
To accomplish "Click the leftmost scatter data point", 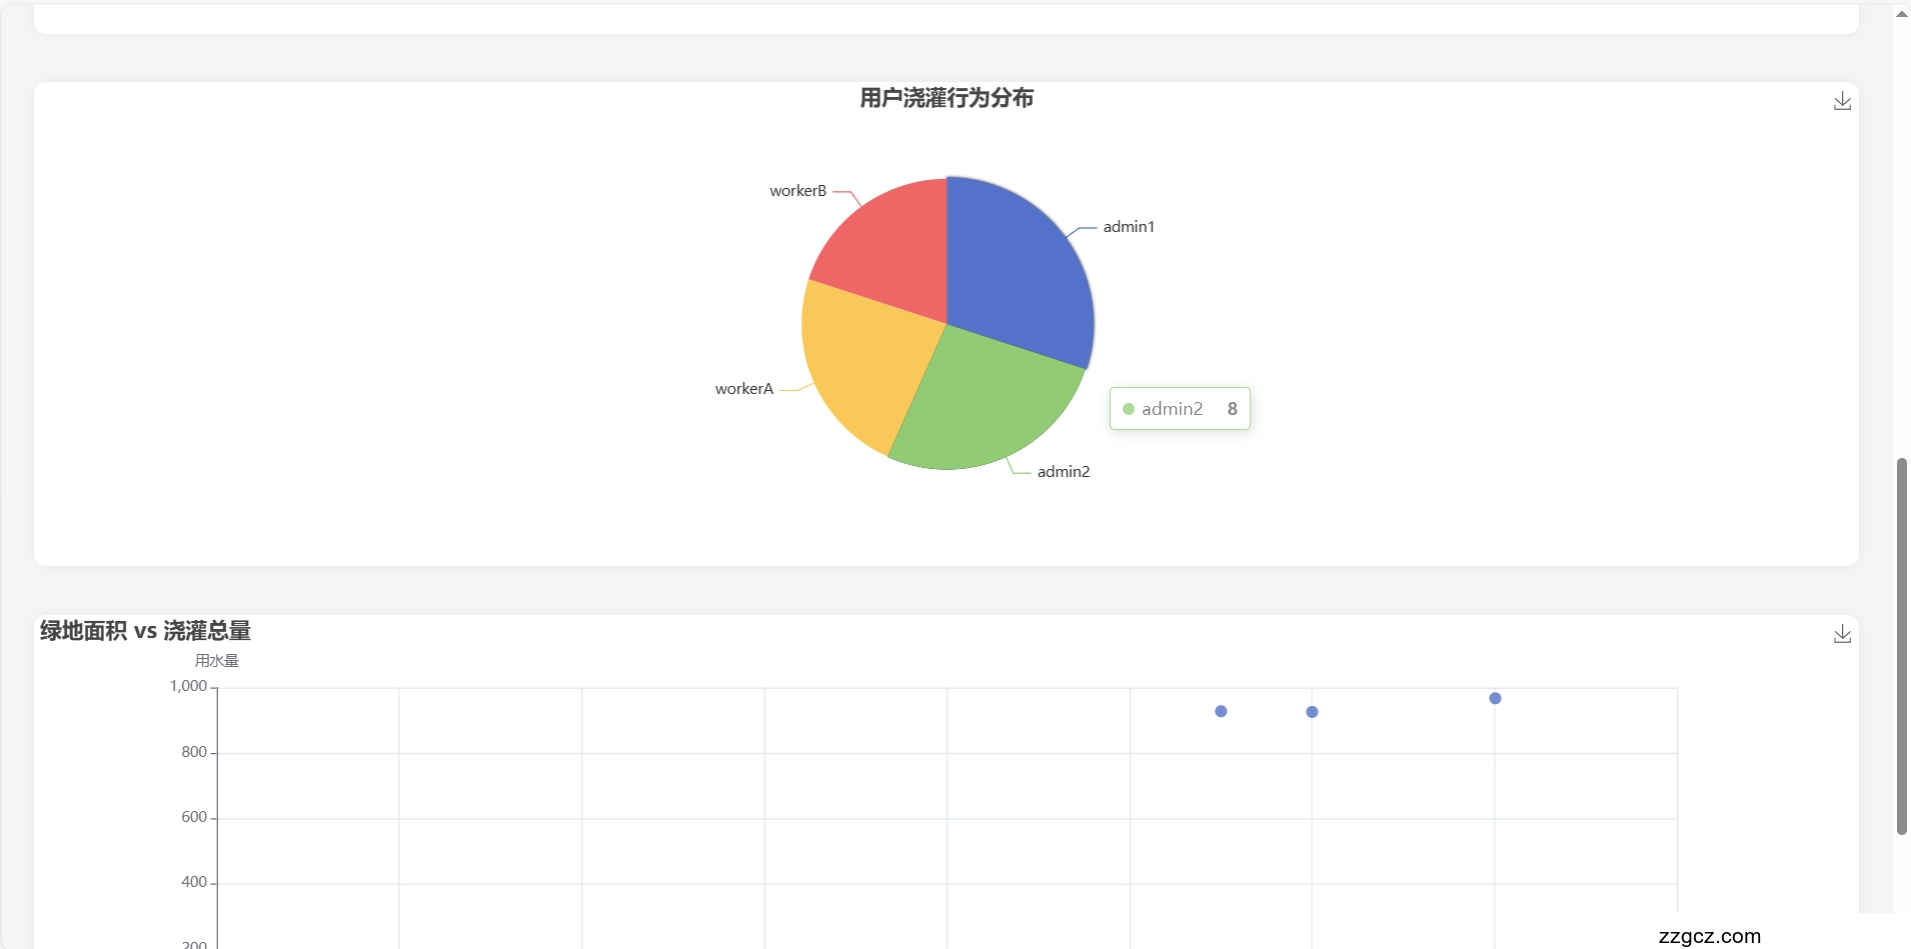I will pos(1221,712).
